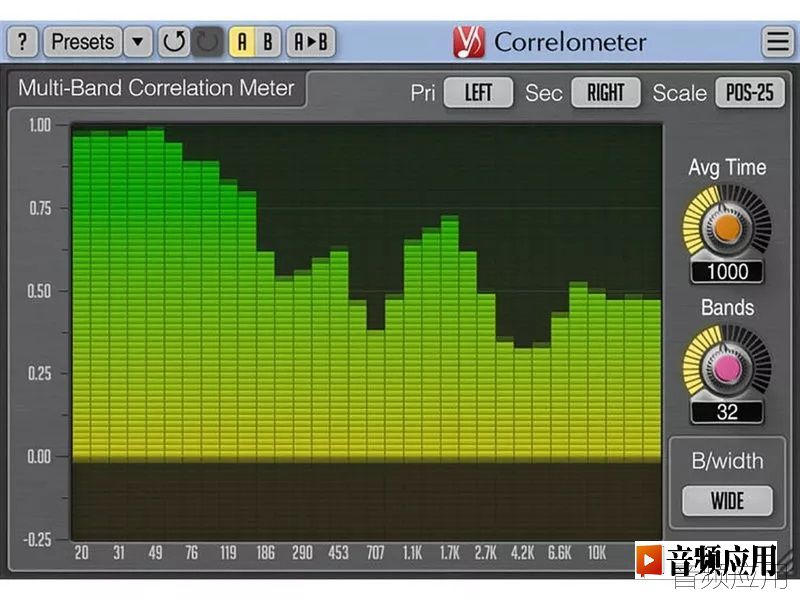Change primary channel LEFT selector
800x600 pixels.
pos(478,92)
